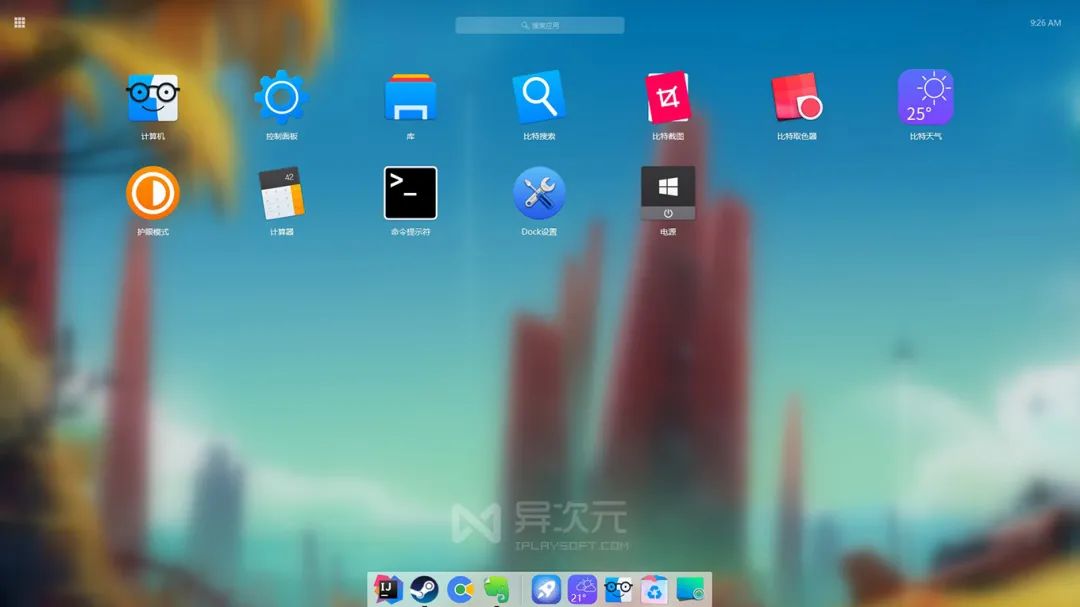
Task: Open Bit Search
Action: 539,97
